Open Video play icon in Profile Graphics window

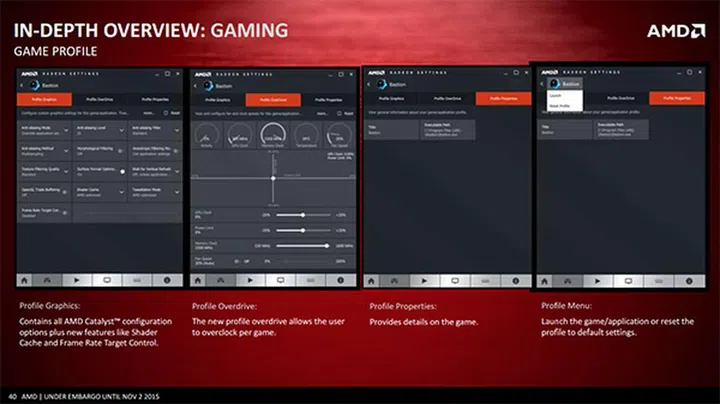pyautogui.click(x=77, y=280)
